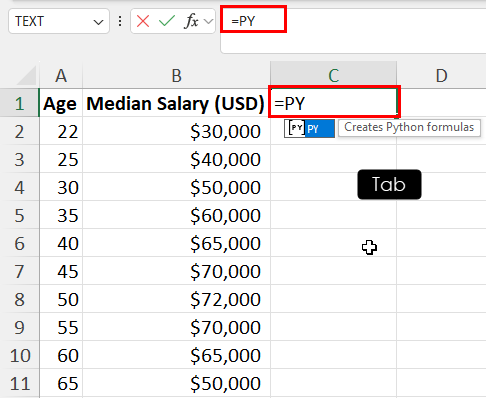Click the age cell with 35
486x398 pixels.
[61, 215]
